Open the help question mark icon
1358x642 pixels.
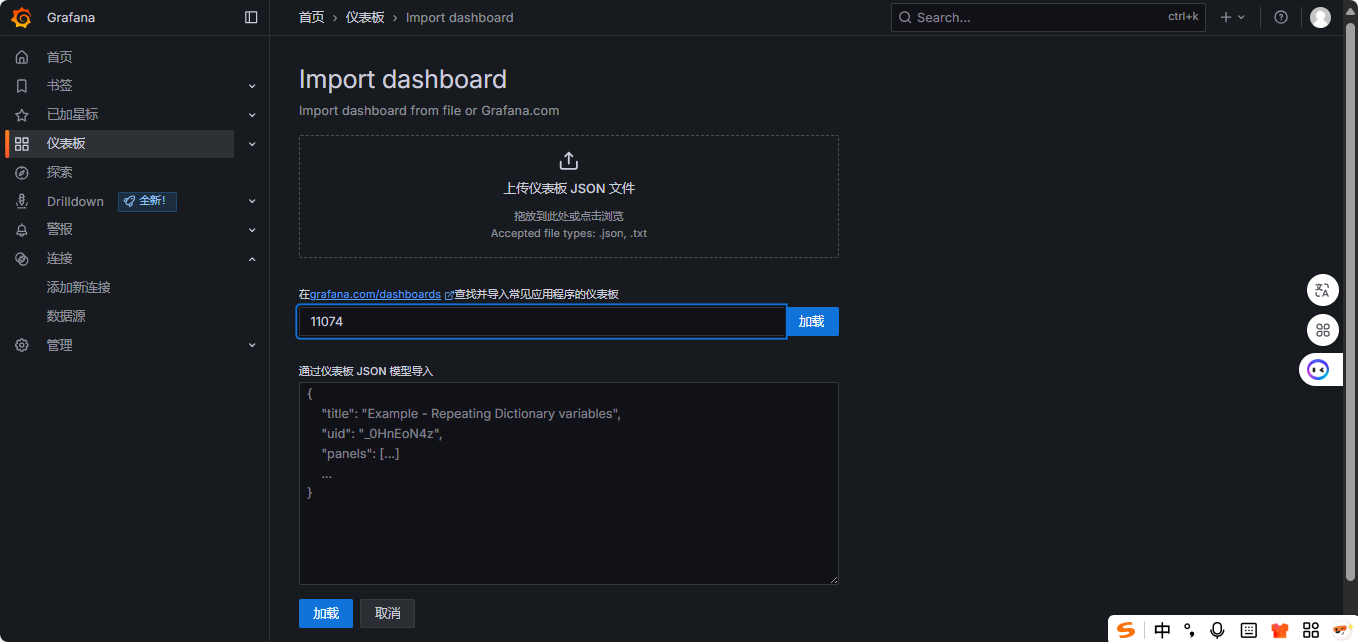click(x=1281, y=17)
